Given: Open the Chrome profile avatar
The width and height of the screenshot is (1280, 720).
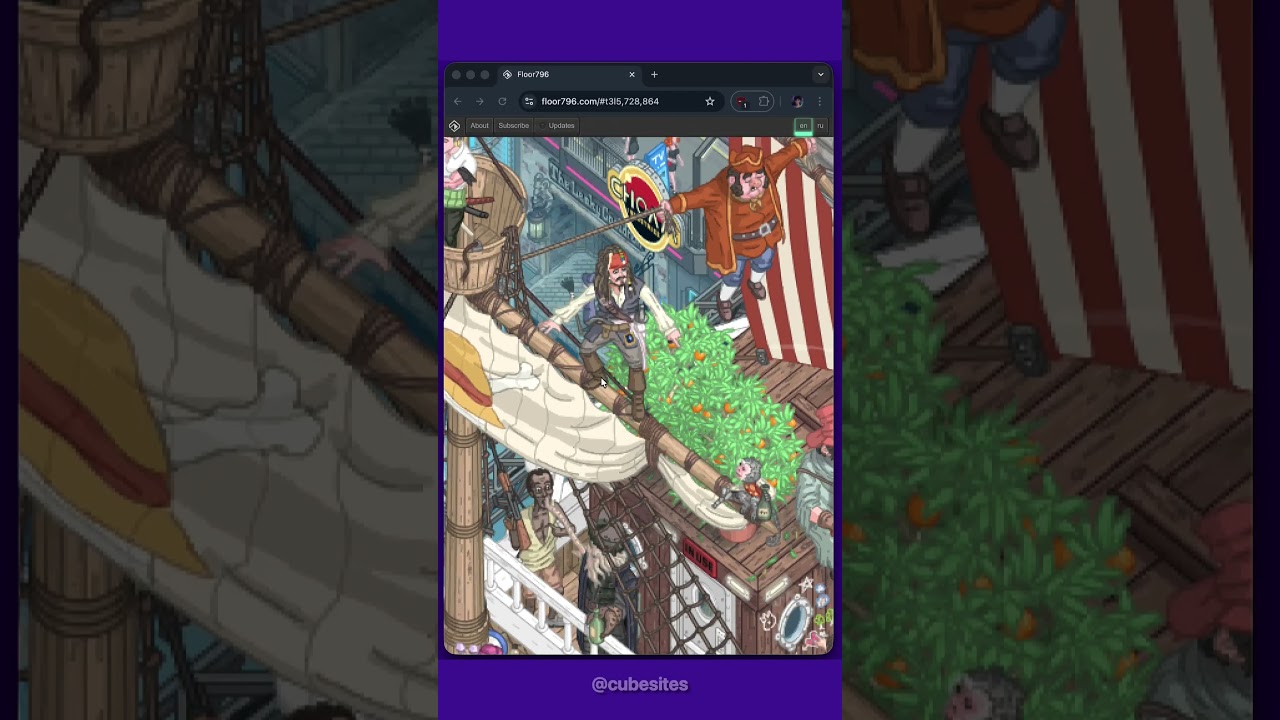Looking at the screenshot, I should pos(797,101).
